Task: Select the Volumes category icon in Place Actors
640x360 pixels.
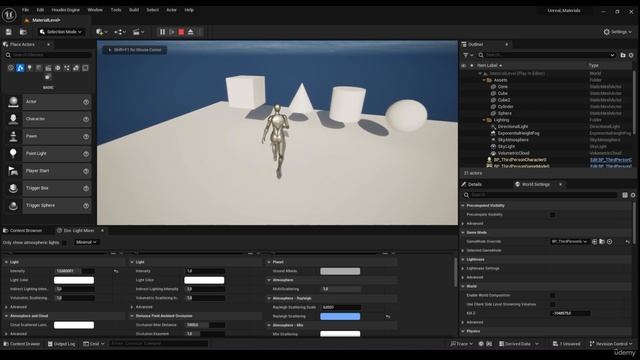Action: click(76, 68)
